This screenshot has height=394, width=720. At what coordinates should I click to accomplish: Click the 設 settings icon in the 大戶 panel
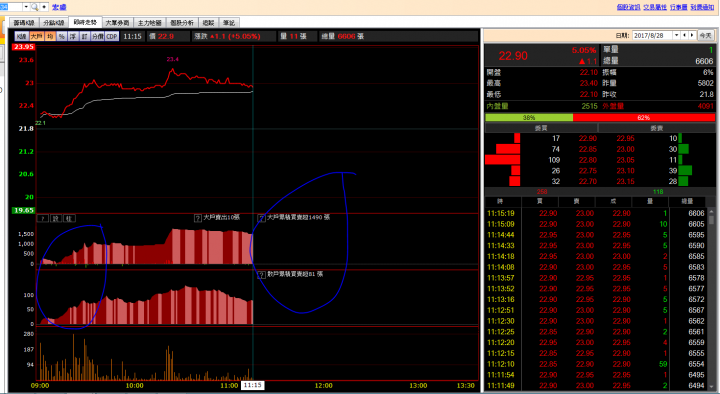coord(56,219)
